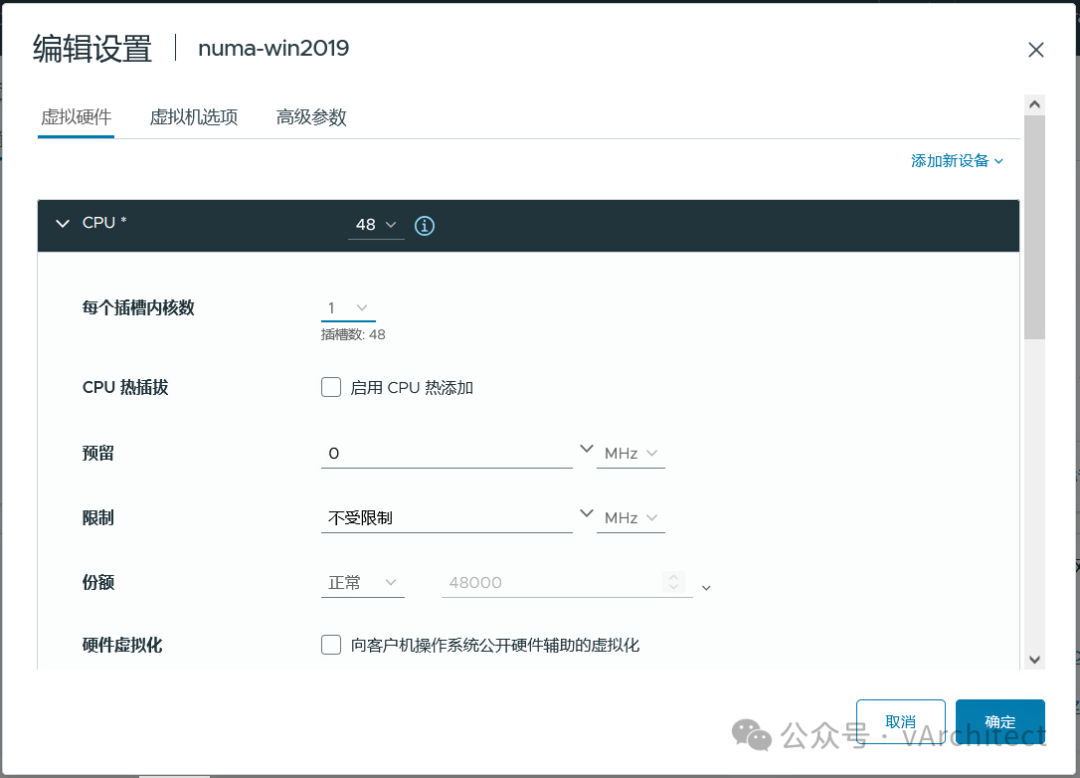Click the vertical scrollbar thumb

coord(1034,227)
